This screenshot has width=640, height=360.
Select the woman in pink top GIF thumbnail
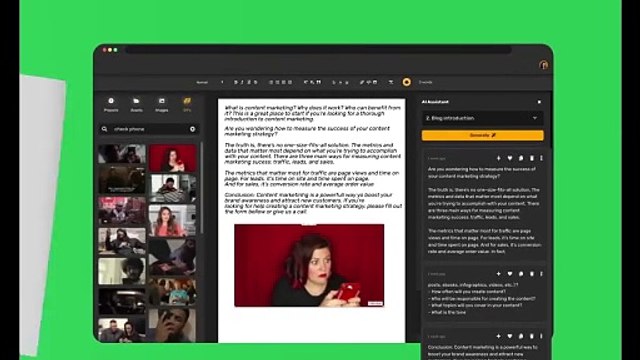(172, 220)
